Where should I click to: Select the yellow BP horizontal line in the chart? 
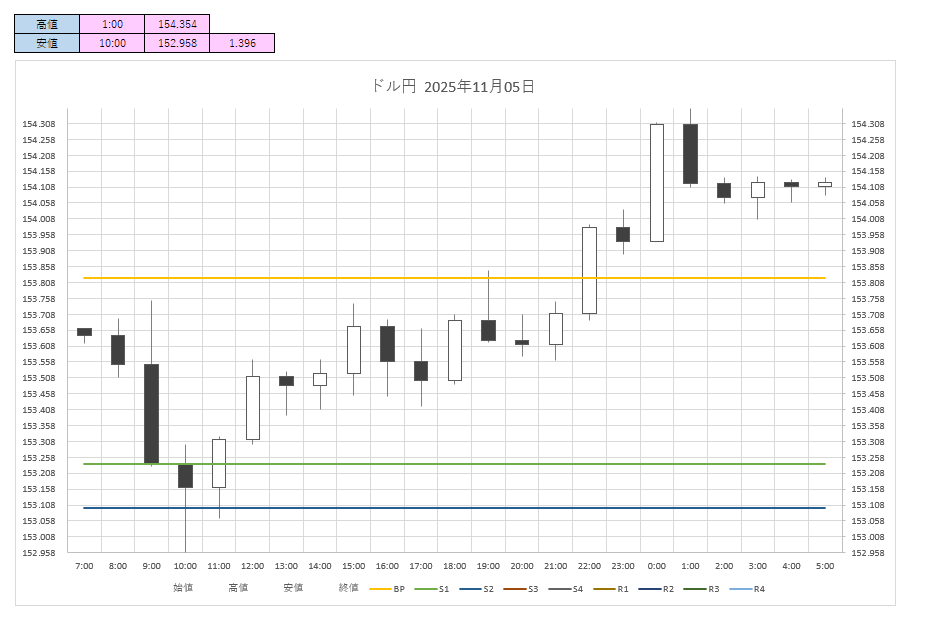[x=300, y=278]
